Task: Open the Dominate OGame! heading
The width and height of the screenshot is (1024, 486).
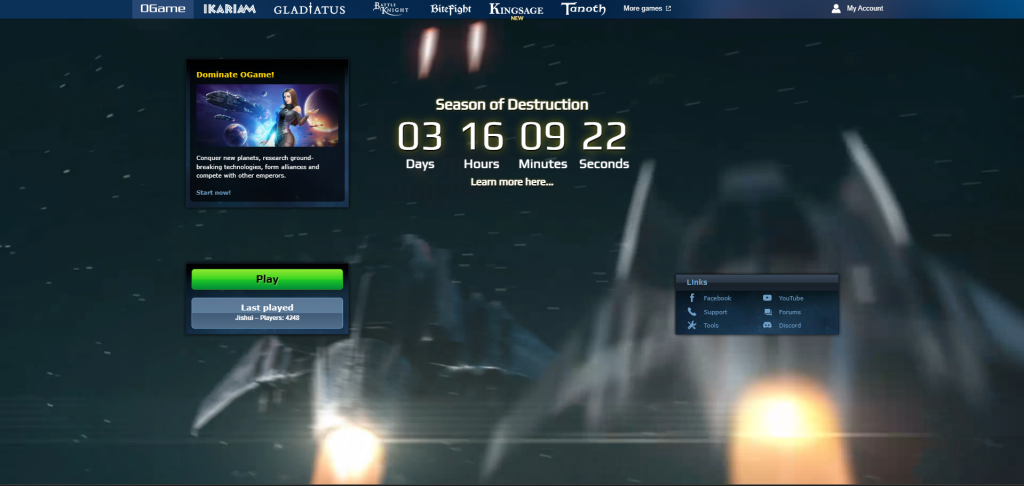Action: click(235, 74)
